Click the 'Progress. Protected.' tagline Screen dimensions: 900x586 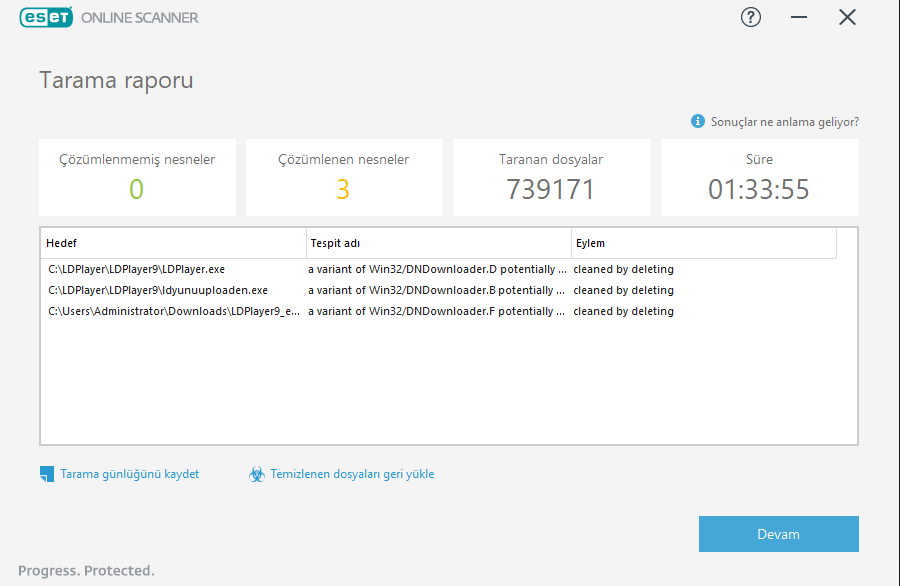point(86,571)
